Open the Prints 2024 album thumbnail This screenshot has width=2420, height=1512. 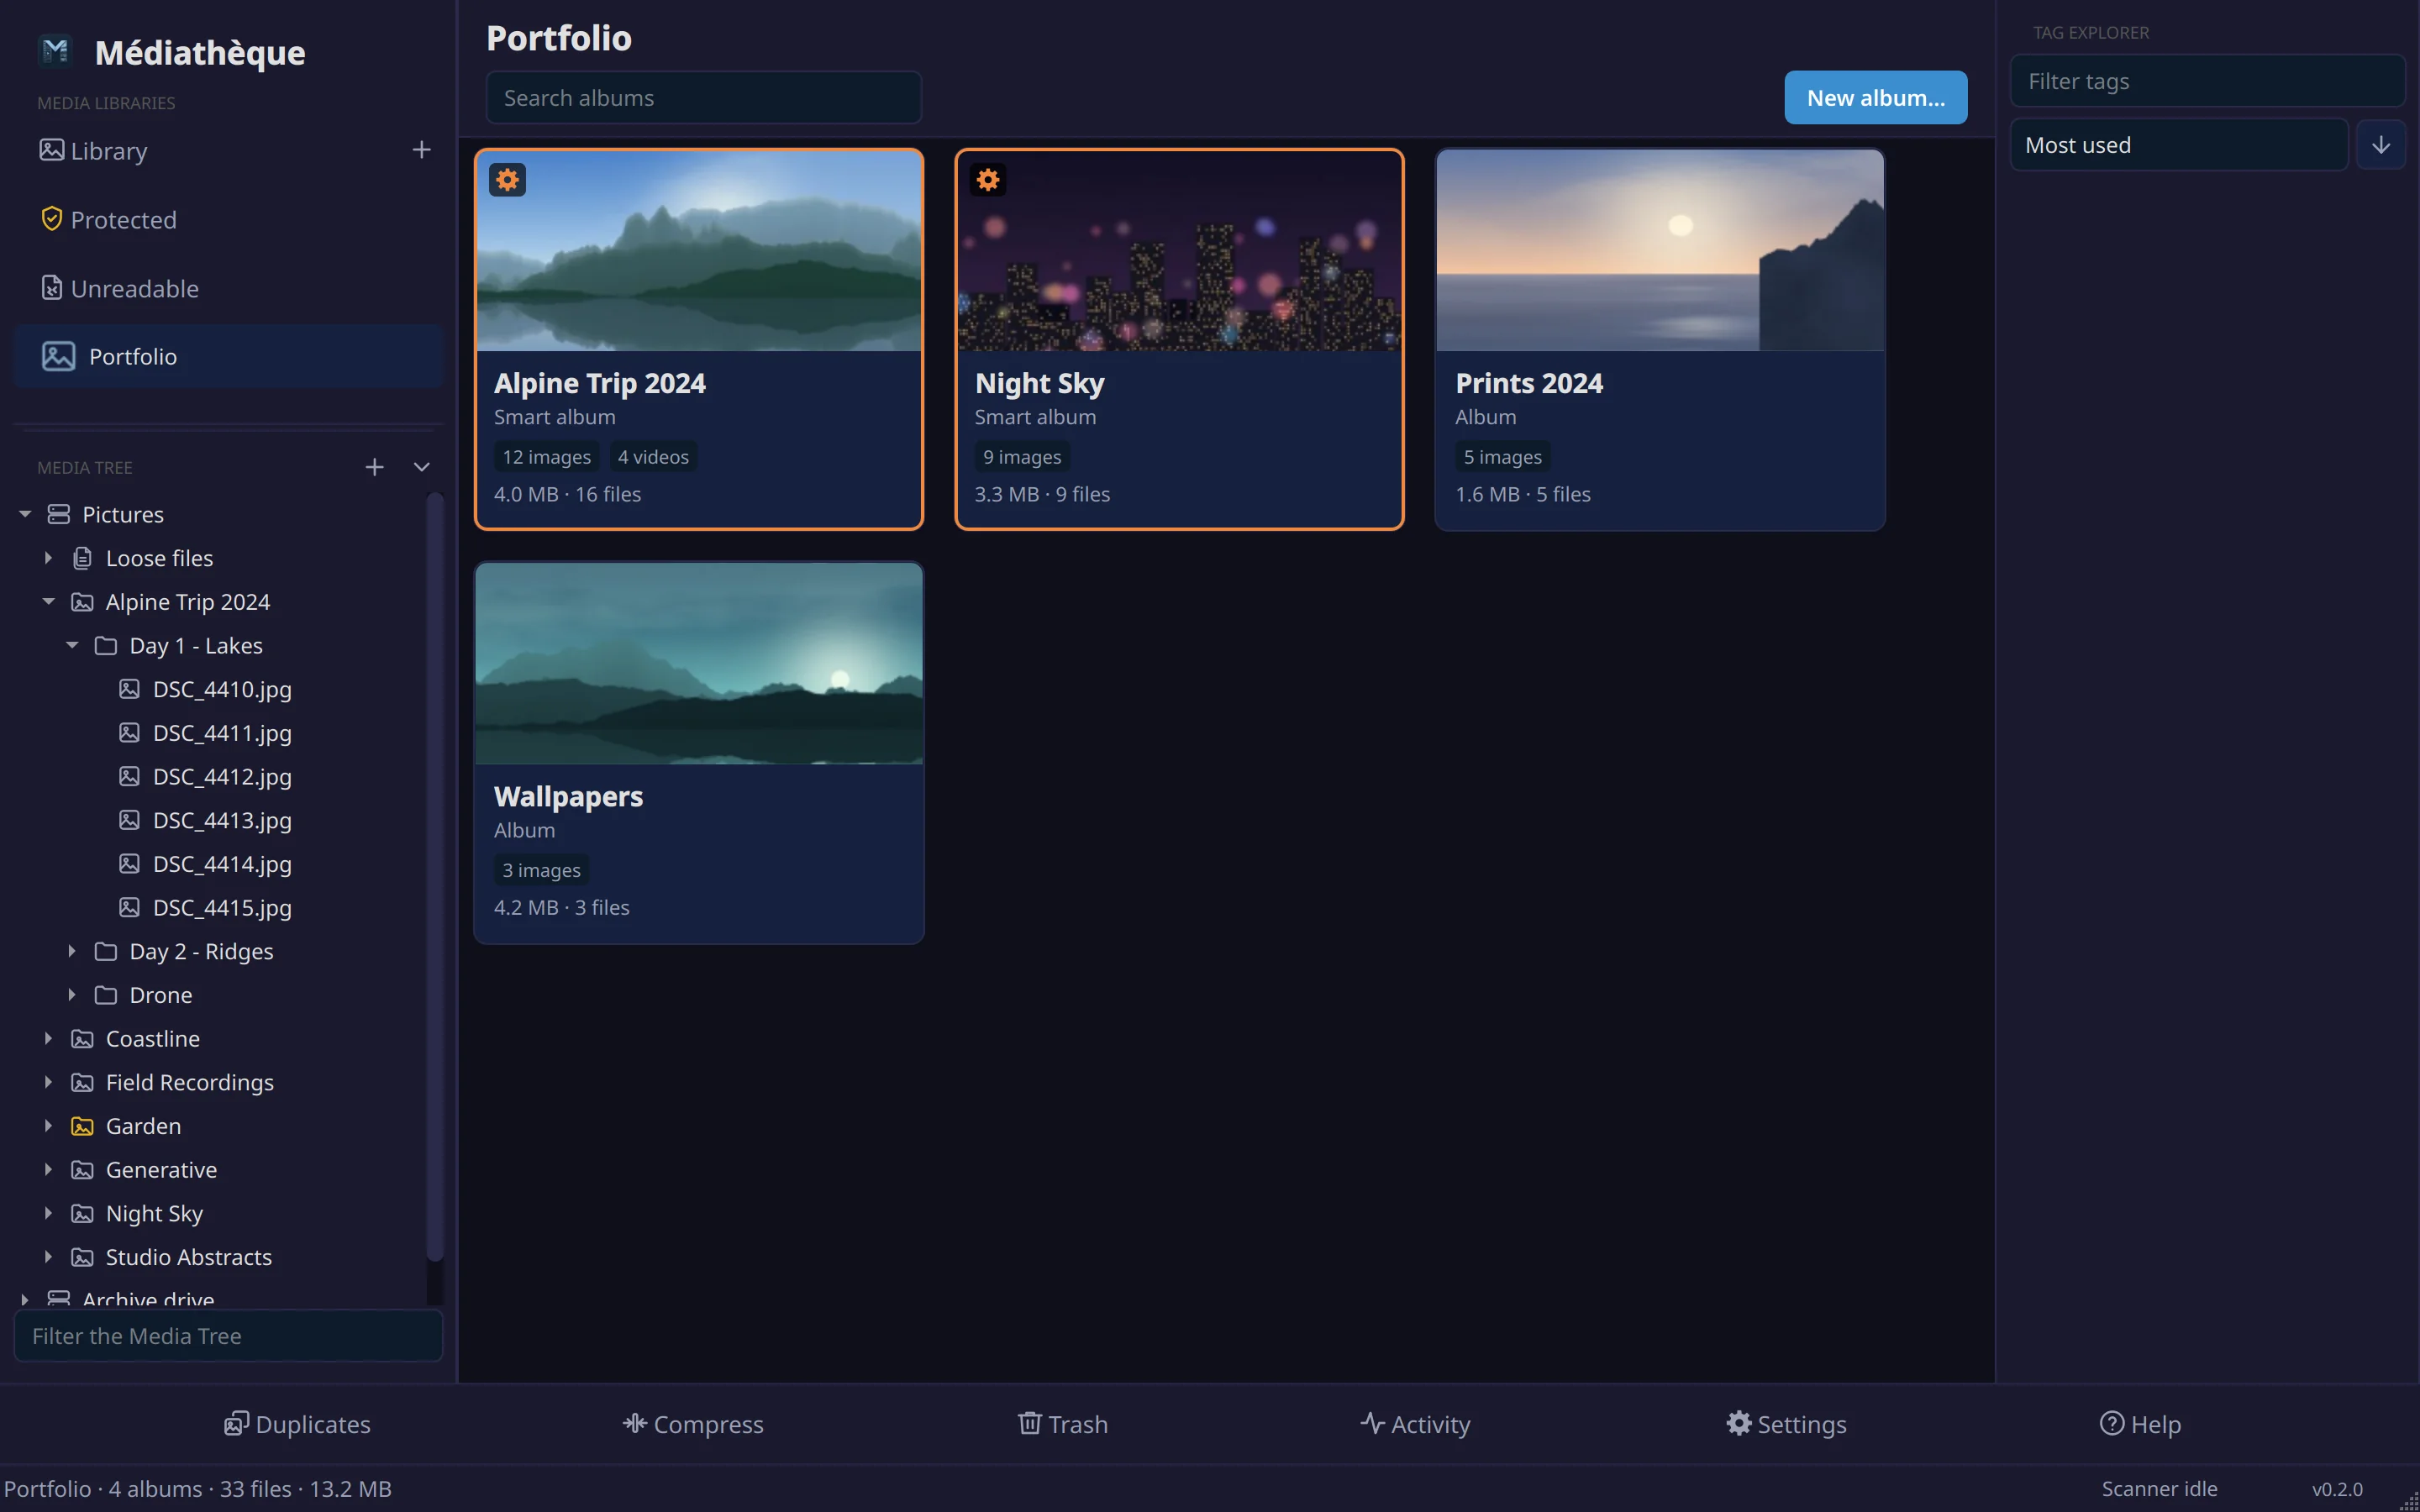[x=1660, y=250]
